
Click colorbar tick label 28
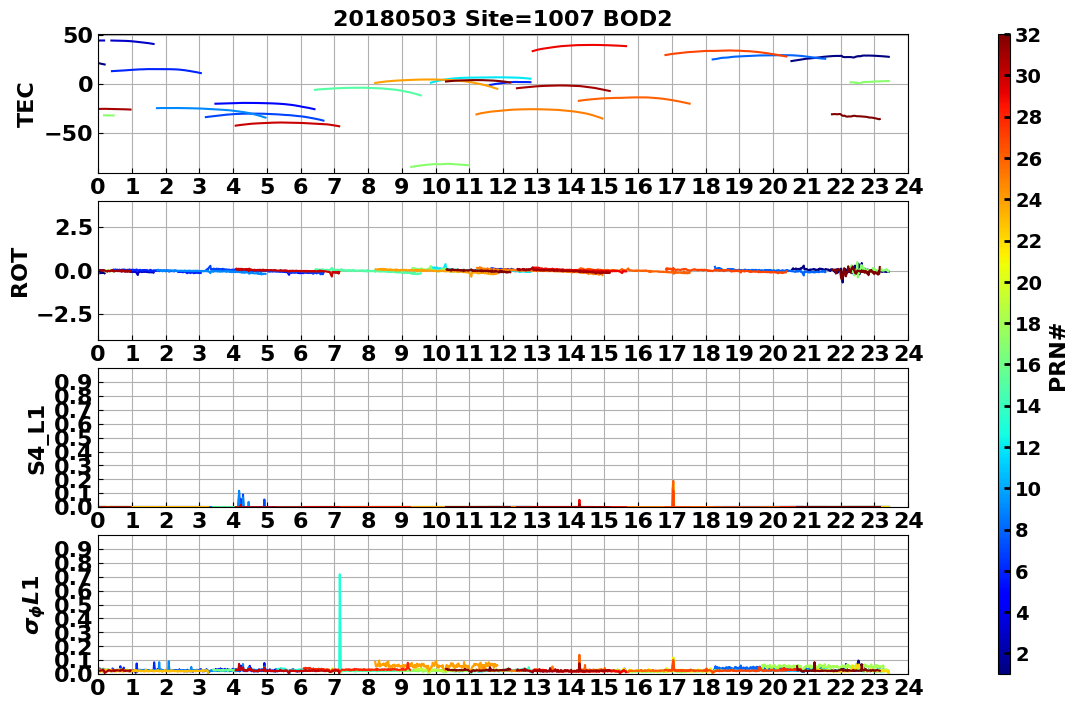1028,117
